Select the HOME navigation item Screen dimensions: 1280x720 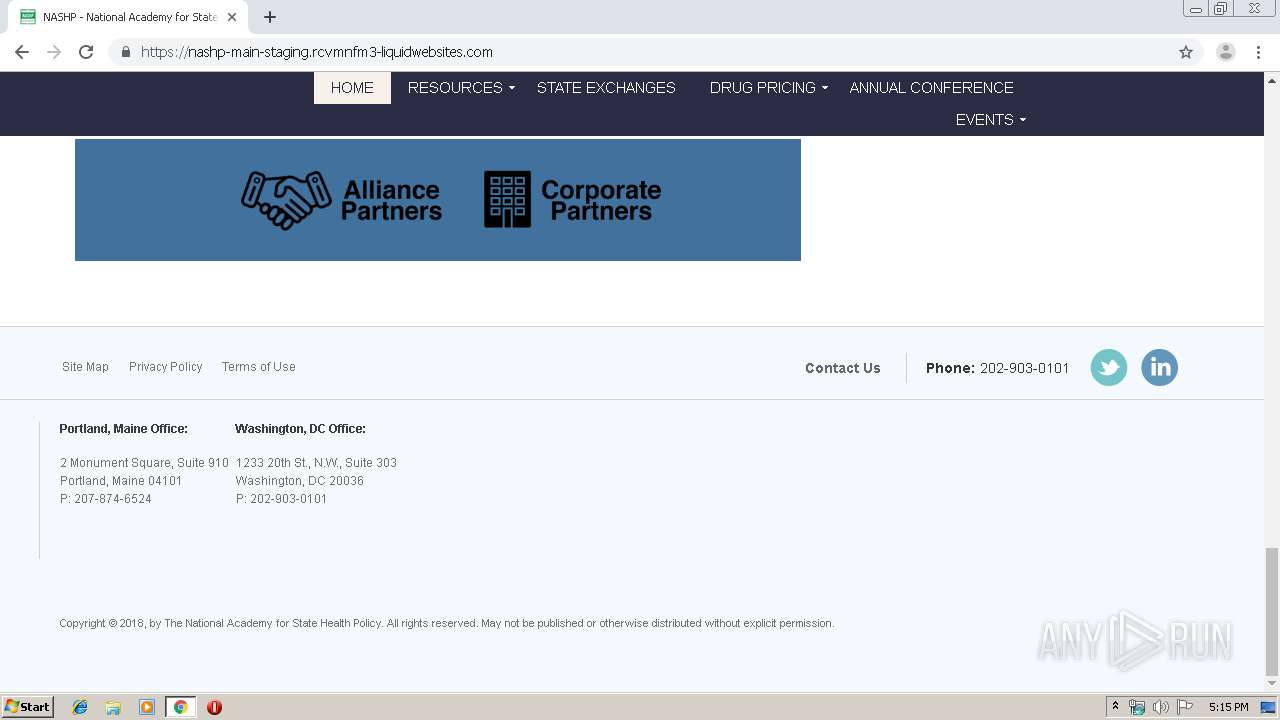pyautogui.click(x=352, y=88)
